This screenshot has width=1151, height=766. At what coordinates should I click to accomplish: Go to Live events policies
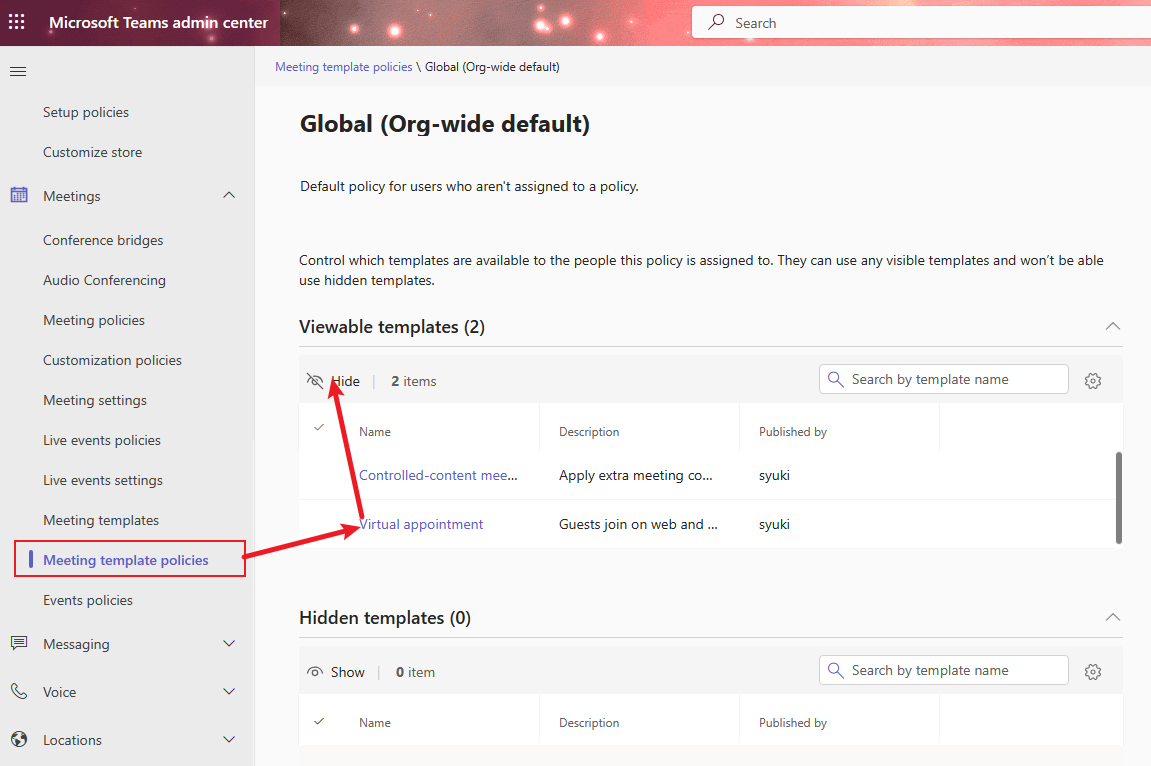(x=102, y=440)
